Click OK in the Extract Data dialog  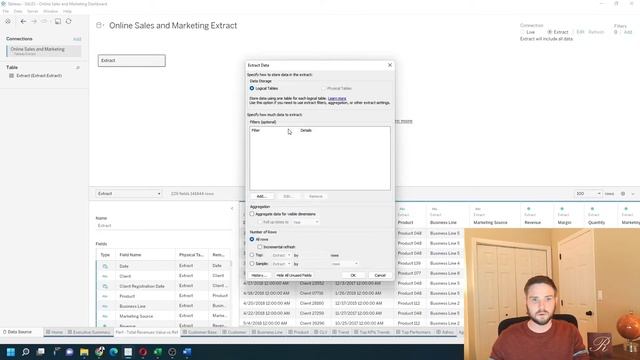(x=353, y=276)
